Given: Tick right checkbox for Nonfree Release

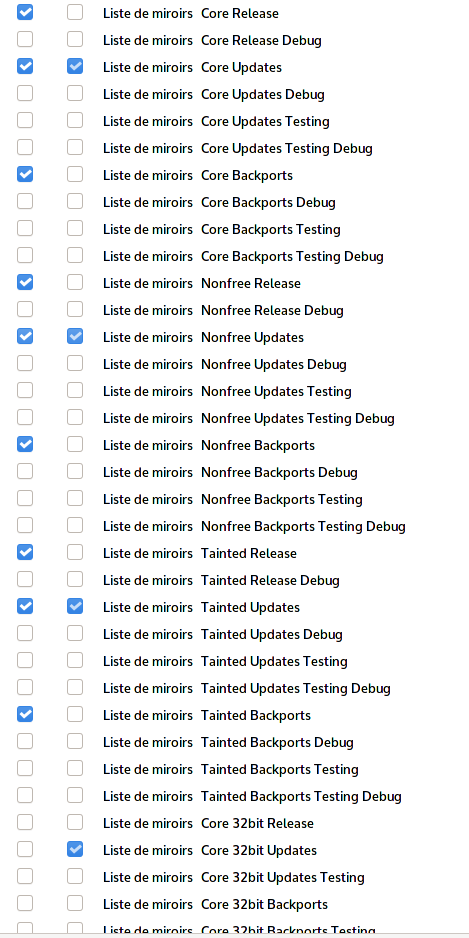Looking at the screenshot, I should 75,282.
